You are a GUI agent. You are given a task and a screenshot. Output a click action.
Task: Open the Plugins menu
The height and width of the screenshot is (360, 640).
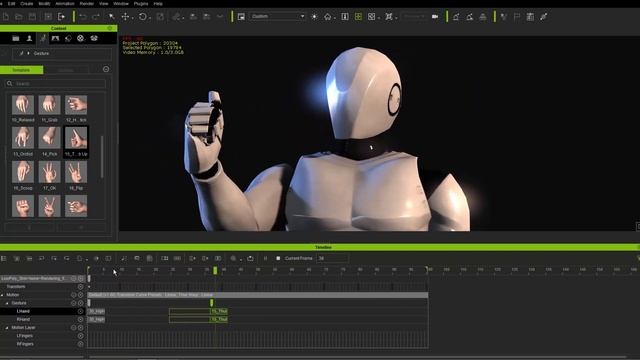pyautogui.click(x=141, y=4)
